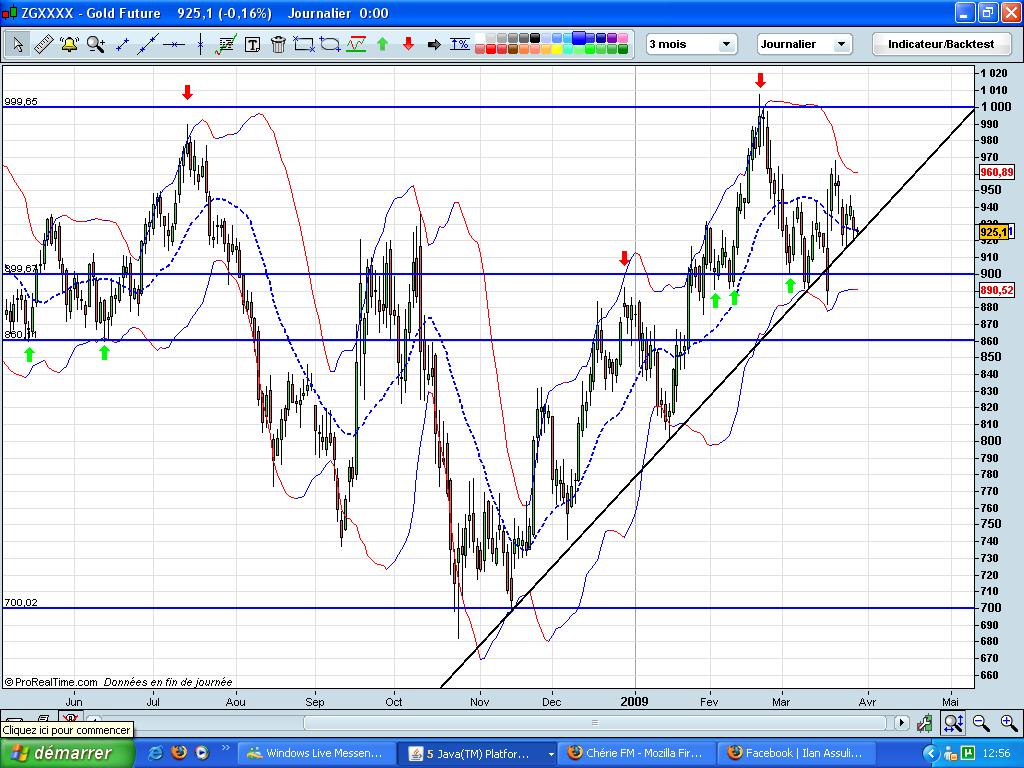Screen dimensions: 1024x768
Task: Expand Java taskbar group dropdown arrow
Action: pyautogui.click(x=551, y=754)
